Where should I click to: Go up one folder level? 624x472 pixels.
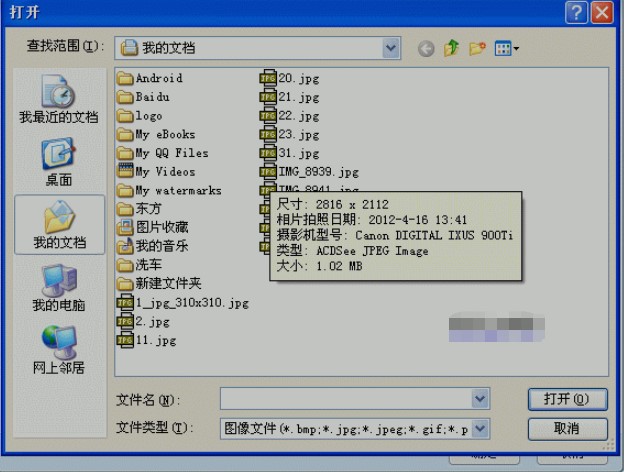pyautogui.click(x=451, y=48)
